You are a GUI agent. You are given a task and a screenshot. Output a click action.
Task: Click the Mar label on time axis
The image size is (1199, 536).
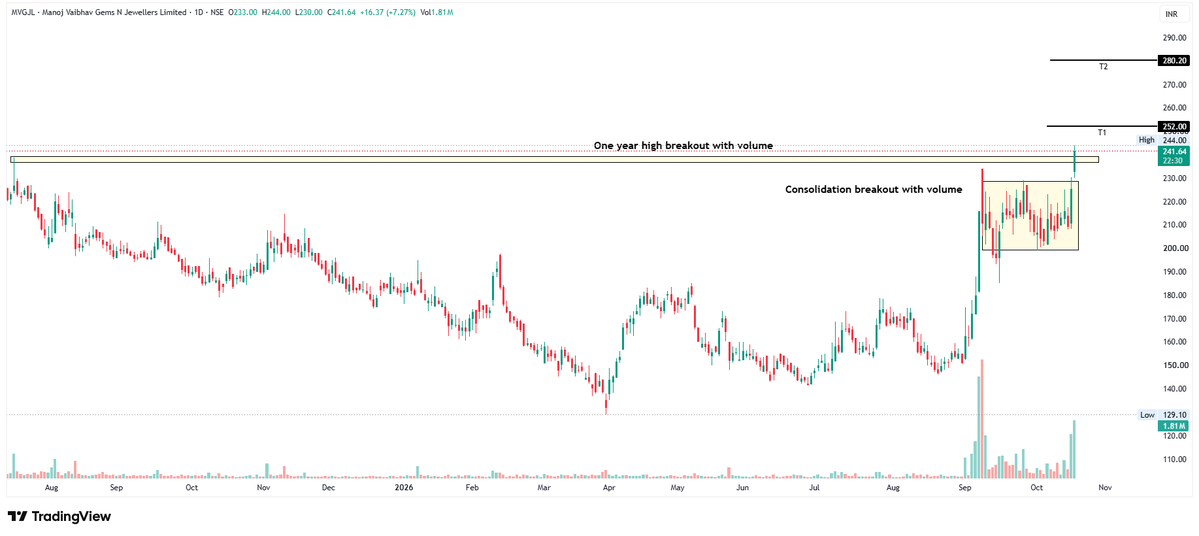pos(544,486)
